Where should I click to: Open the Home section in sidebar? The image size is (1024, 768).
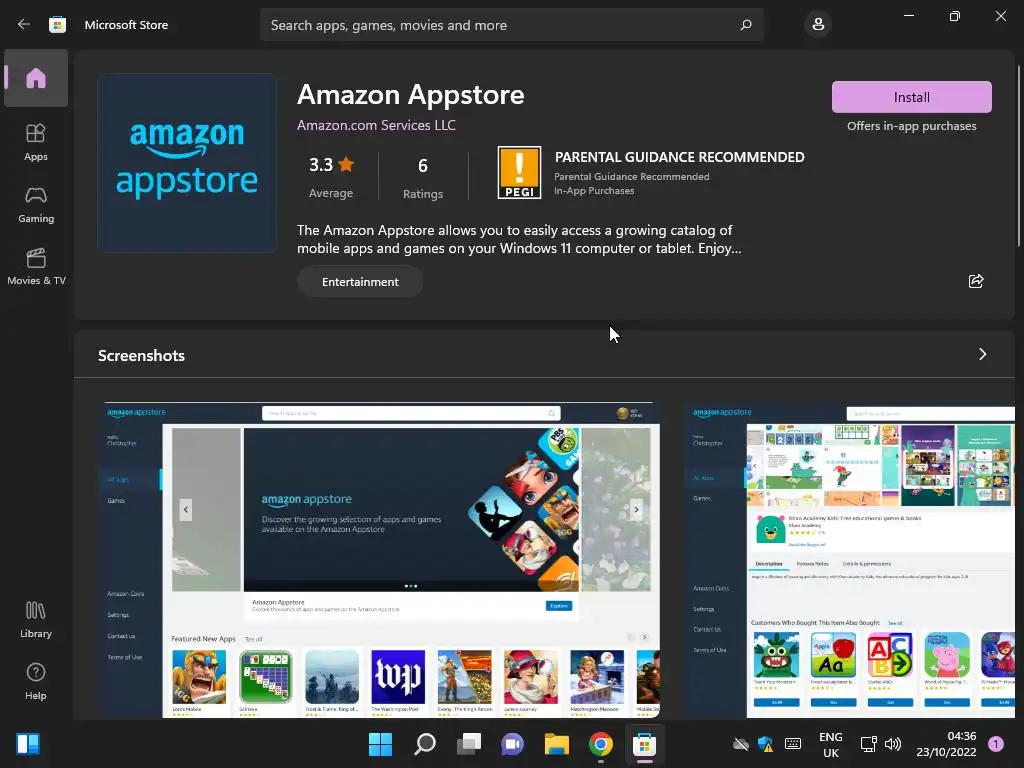tap(36, 78)
